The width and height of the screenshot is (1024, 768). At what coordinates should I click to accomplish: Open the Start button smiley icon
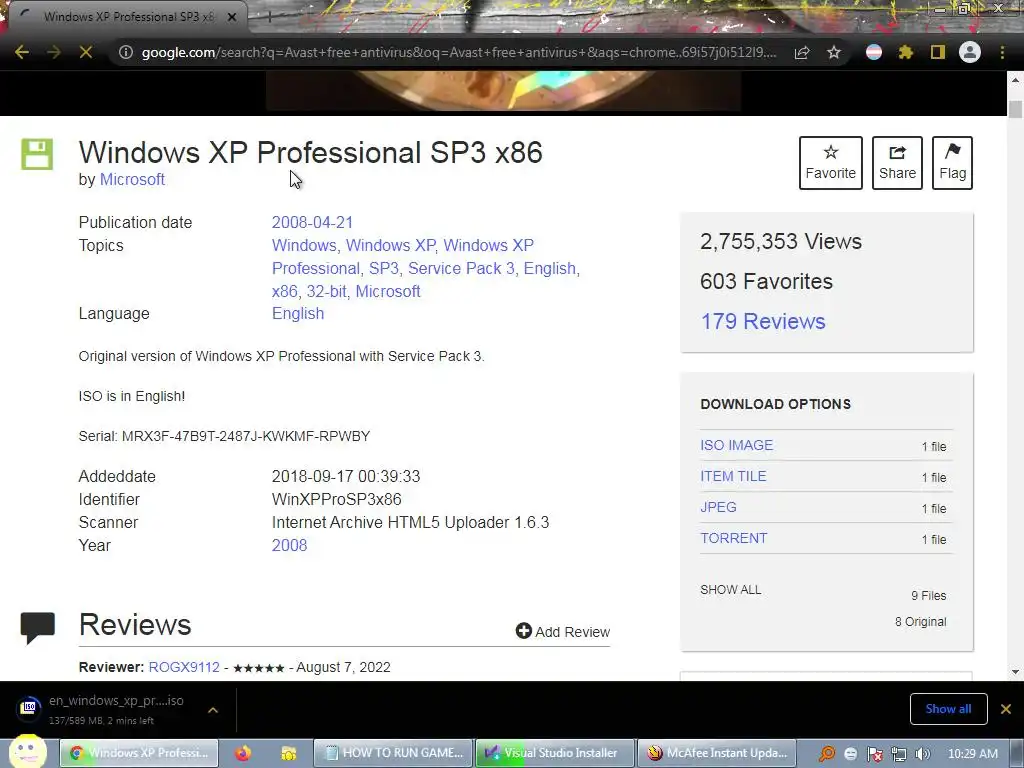point(27,752)
